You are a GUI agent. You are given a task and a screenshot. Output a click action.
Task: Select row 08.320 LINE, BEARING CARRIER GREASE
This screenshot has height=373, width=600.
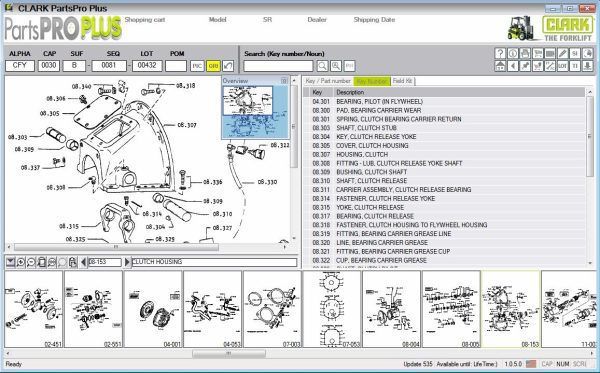[444, 242]
